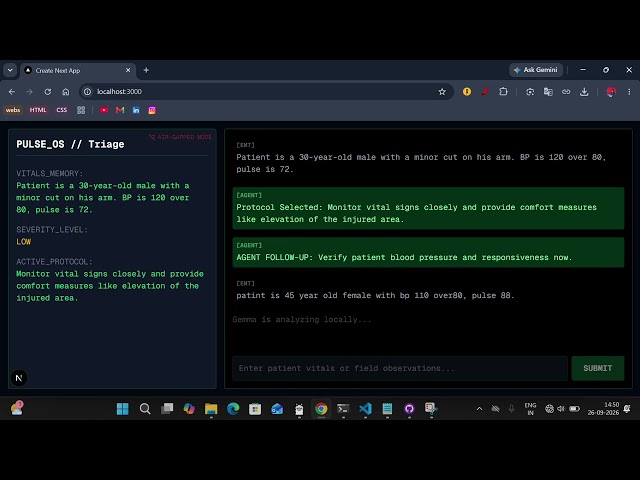Open the Chrome three-dot menu
Image resolution: width=640 pixels, height=480 pixels.
[629, 92]
